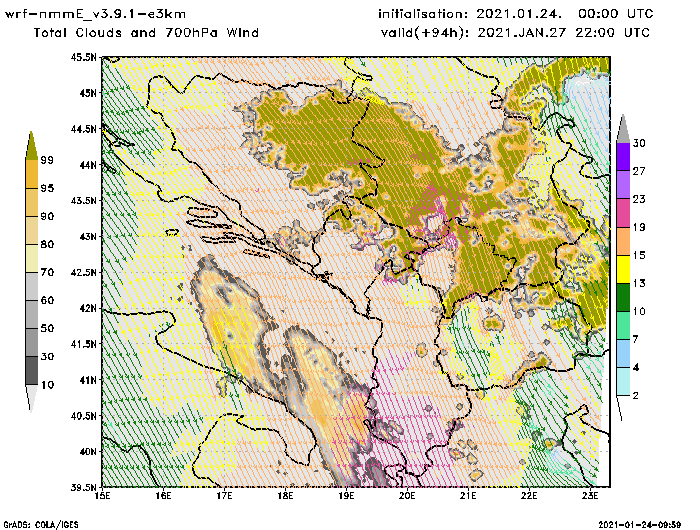Click the '17E' longitude label

[224, 496]
